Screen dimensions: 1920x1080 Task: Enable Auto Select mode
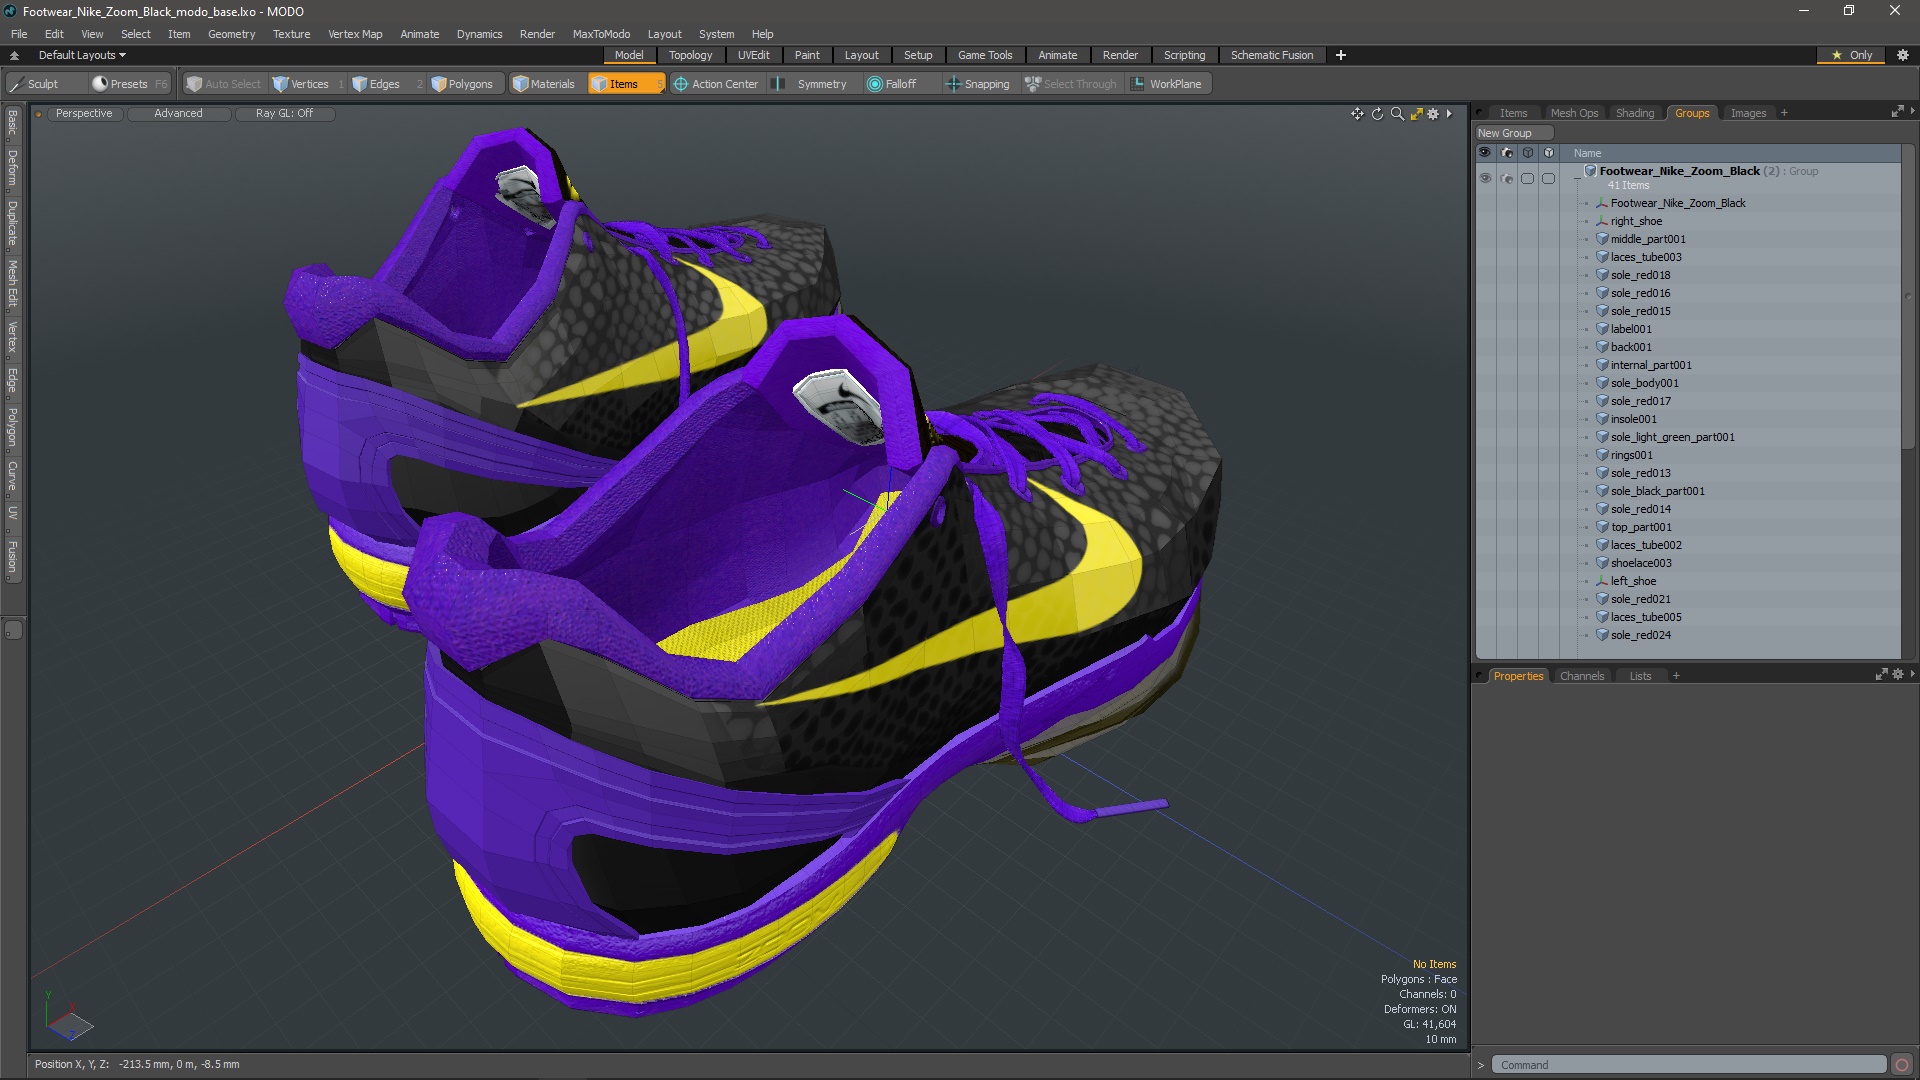223,84
